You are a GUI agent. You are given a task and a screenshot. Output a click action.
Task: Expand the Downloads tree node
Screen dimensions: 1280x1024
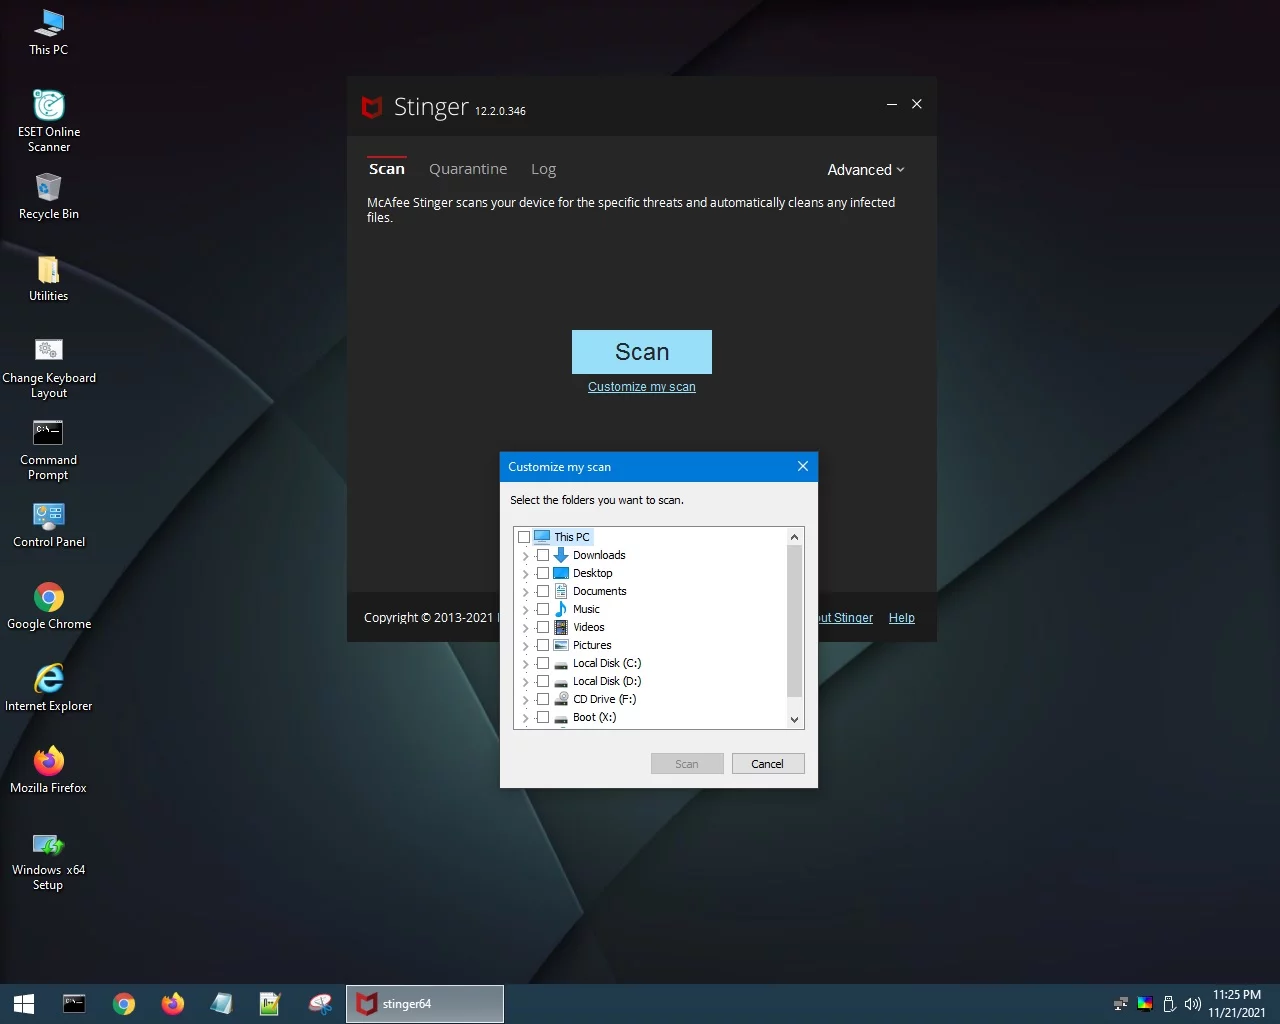(x=525, y=556)
